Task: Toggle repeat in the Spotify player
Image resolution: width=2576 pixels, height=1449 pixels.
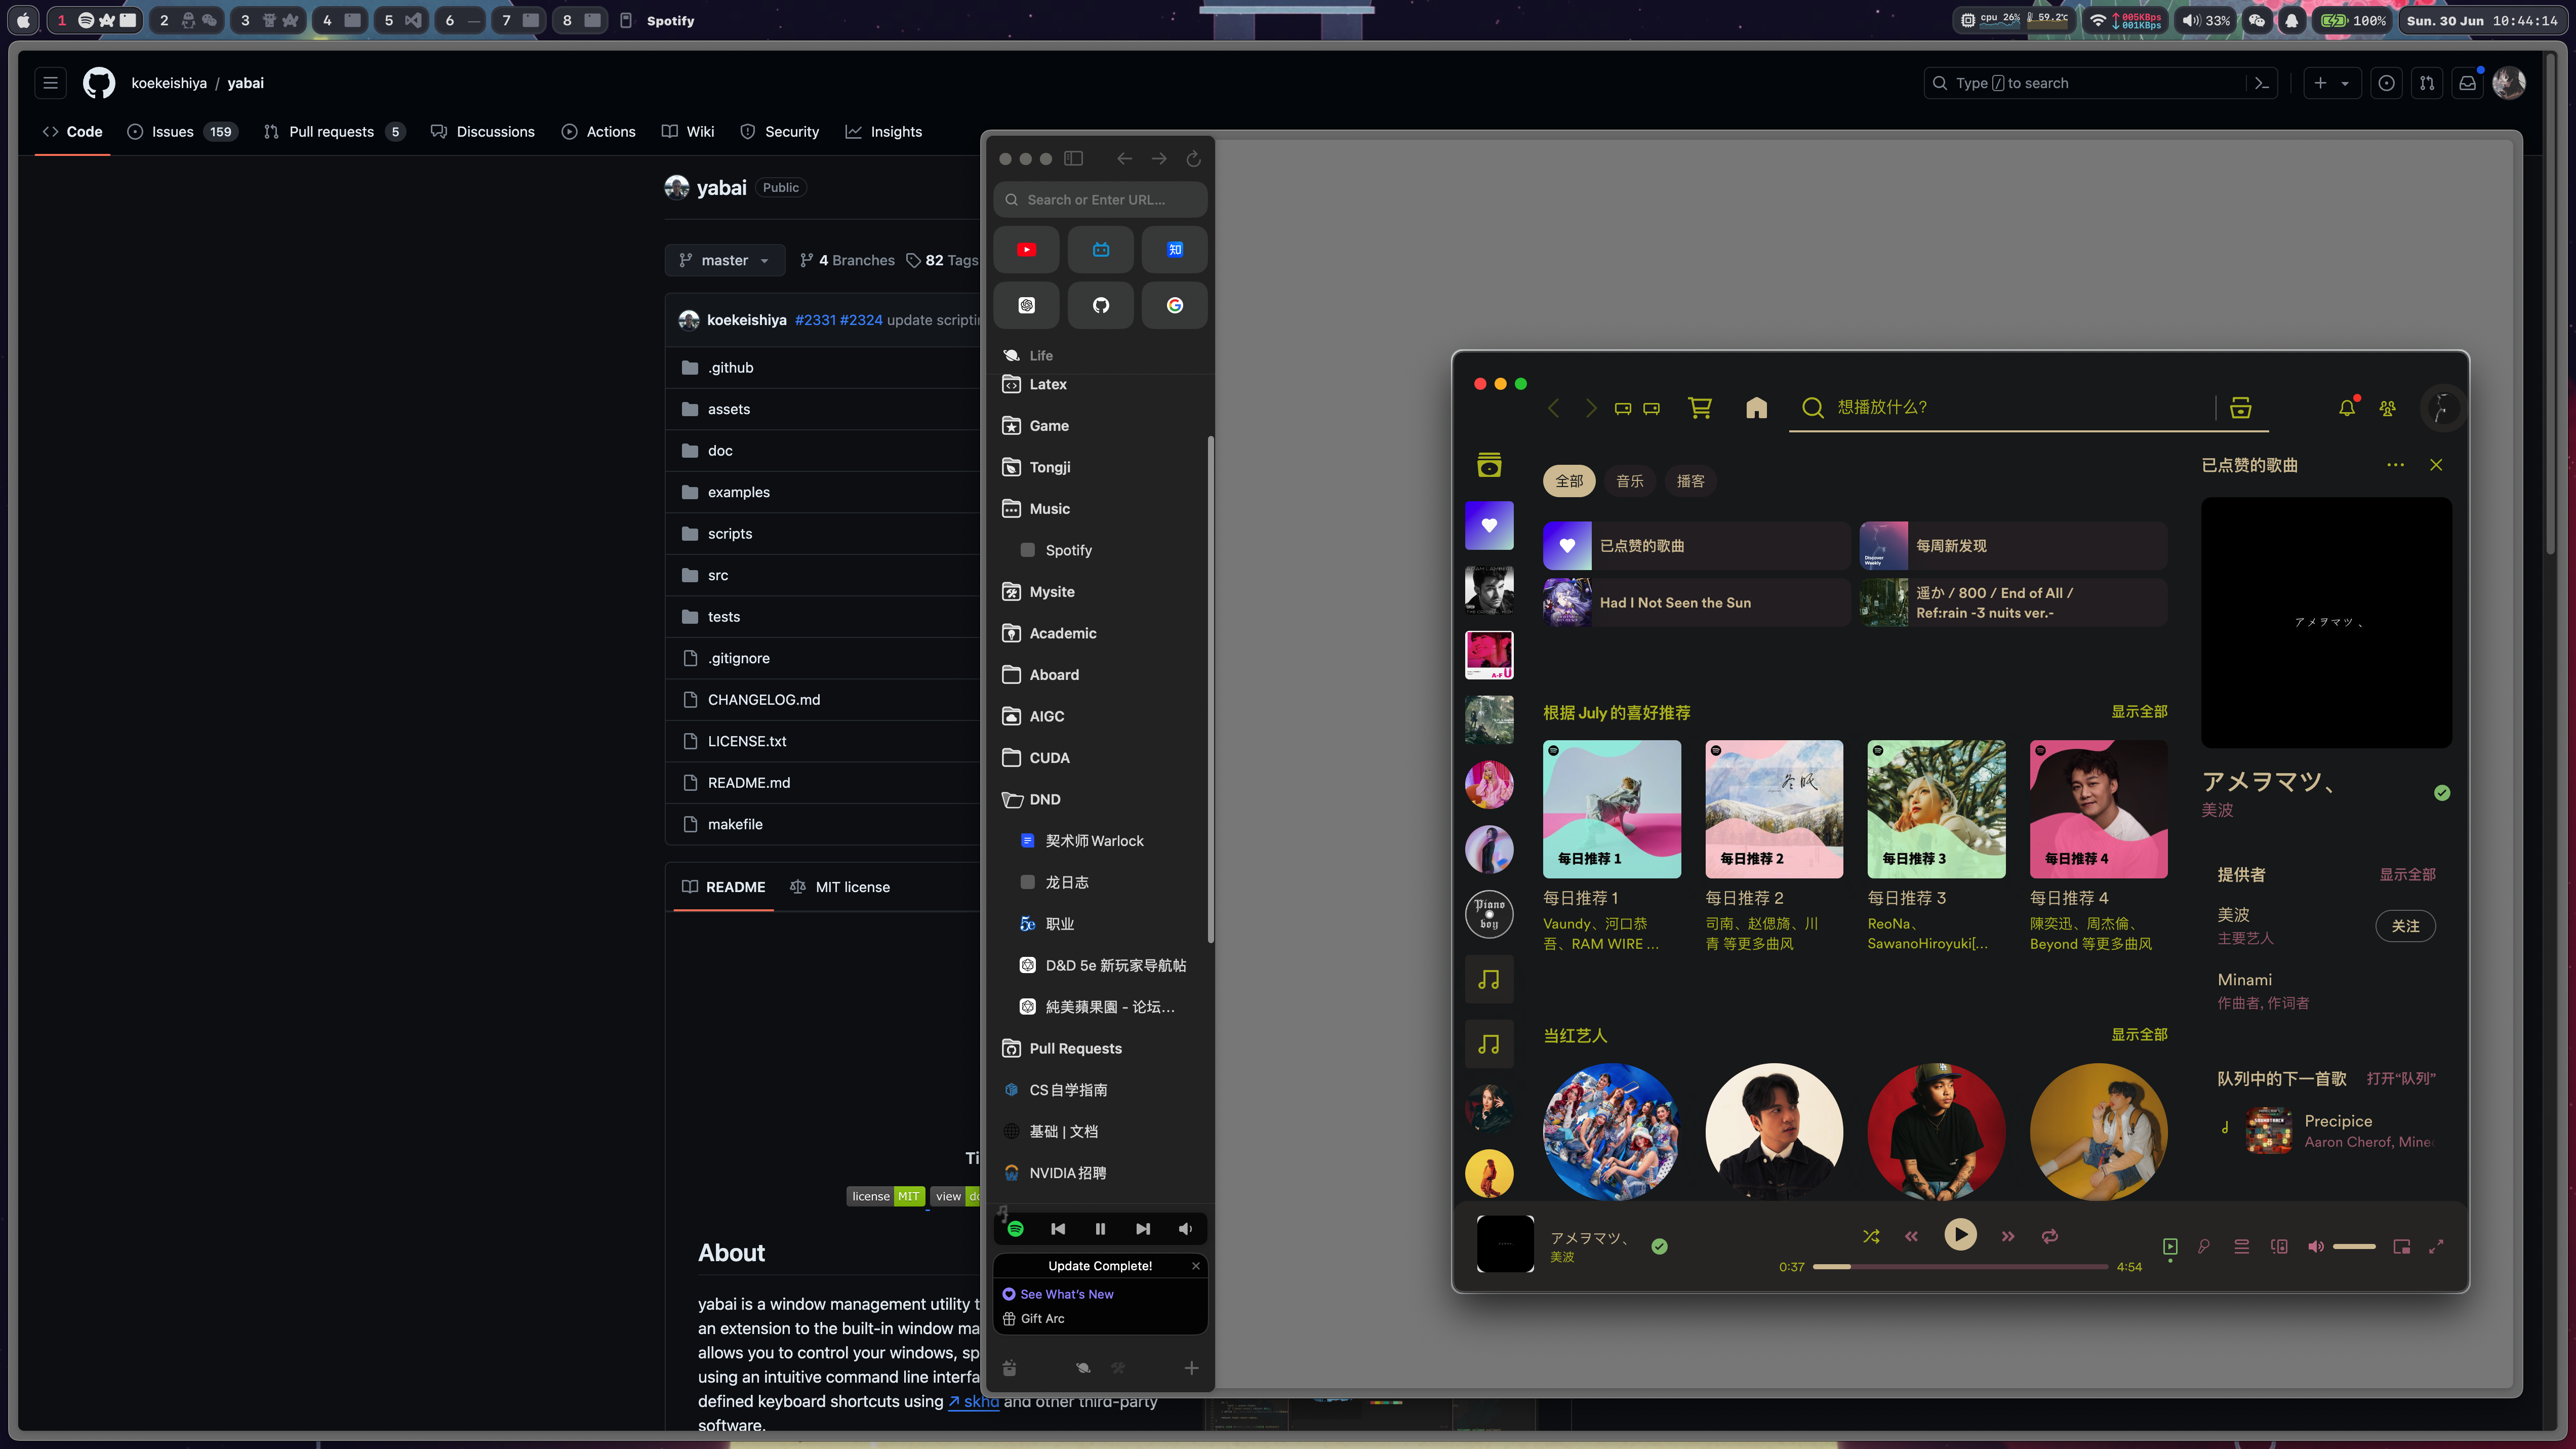Action: 2049,1236
